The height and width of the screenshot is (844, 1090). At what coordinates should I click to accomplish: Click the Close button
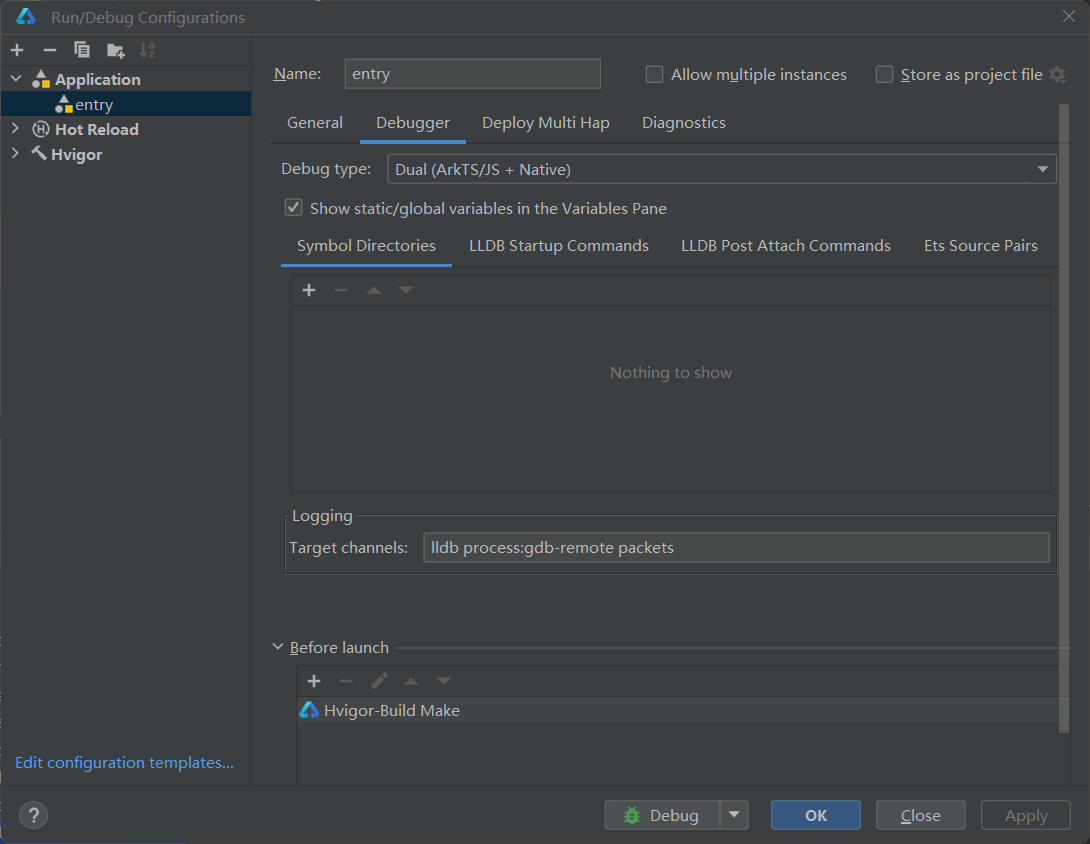920,815
